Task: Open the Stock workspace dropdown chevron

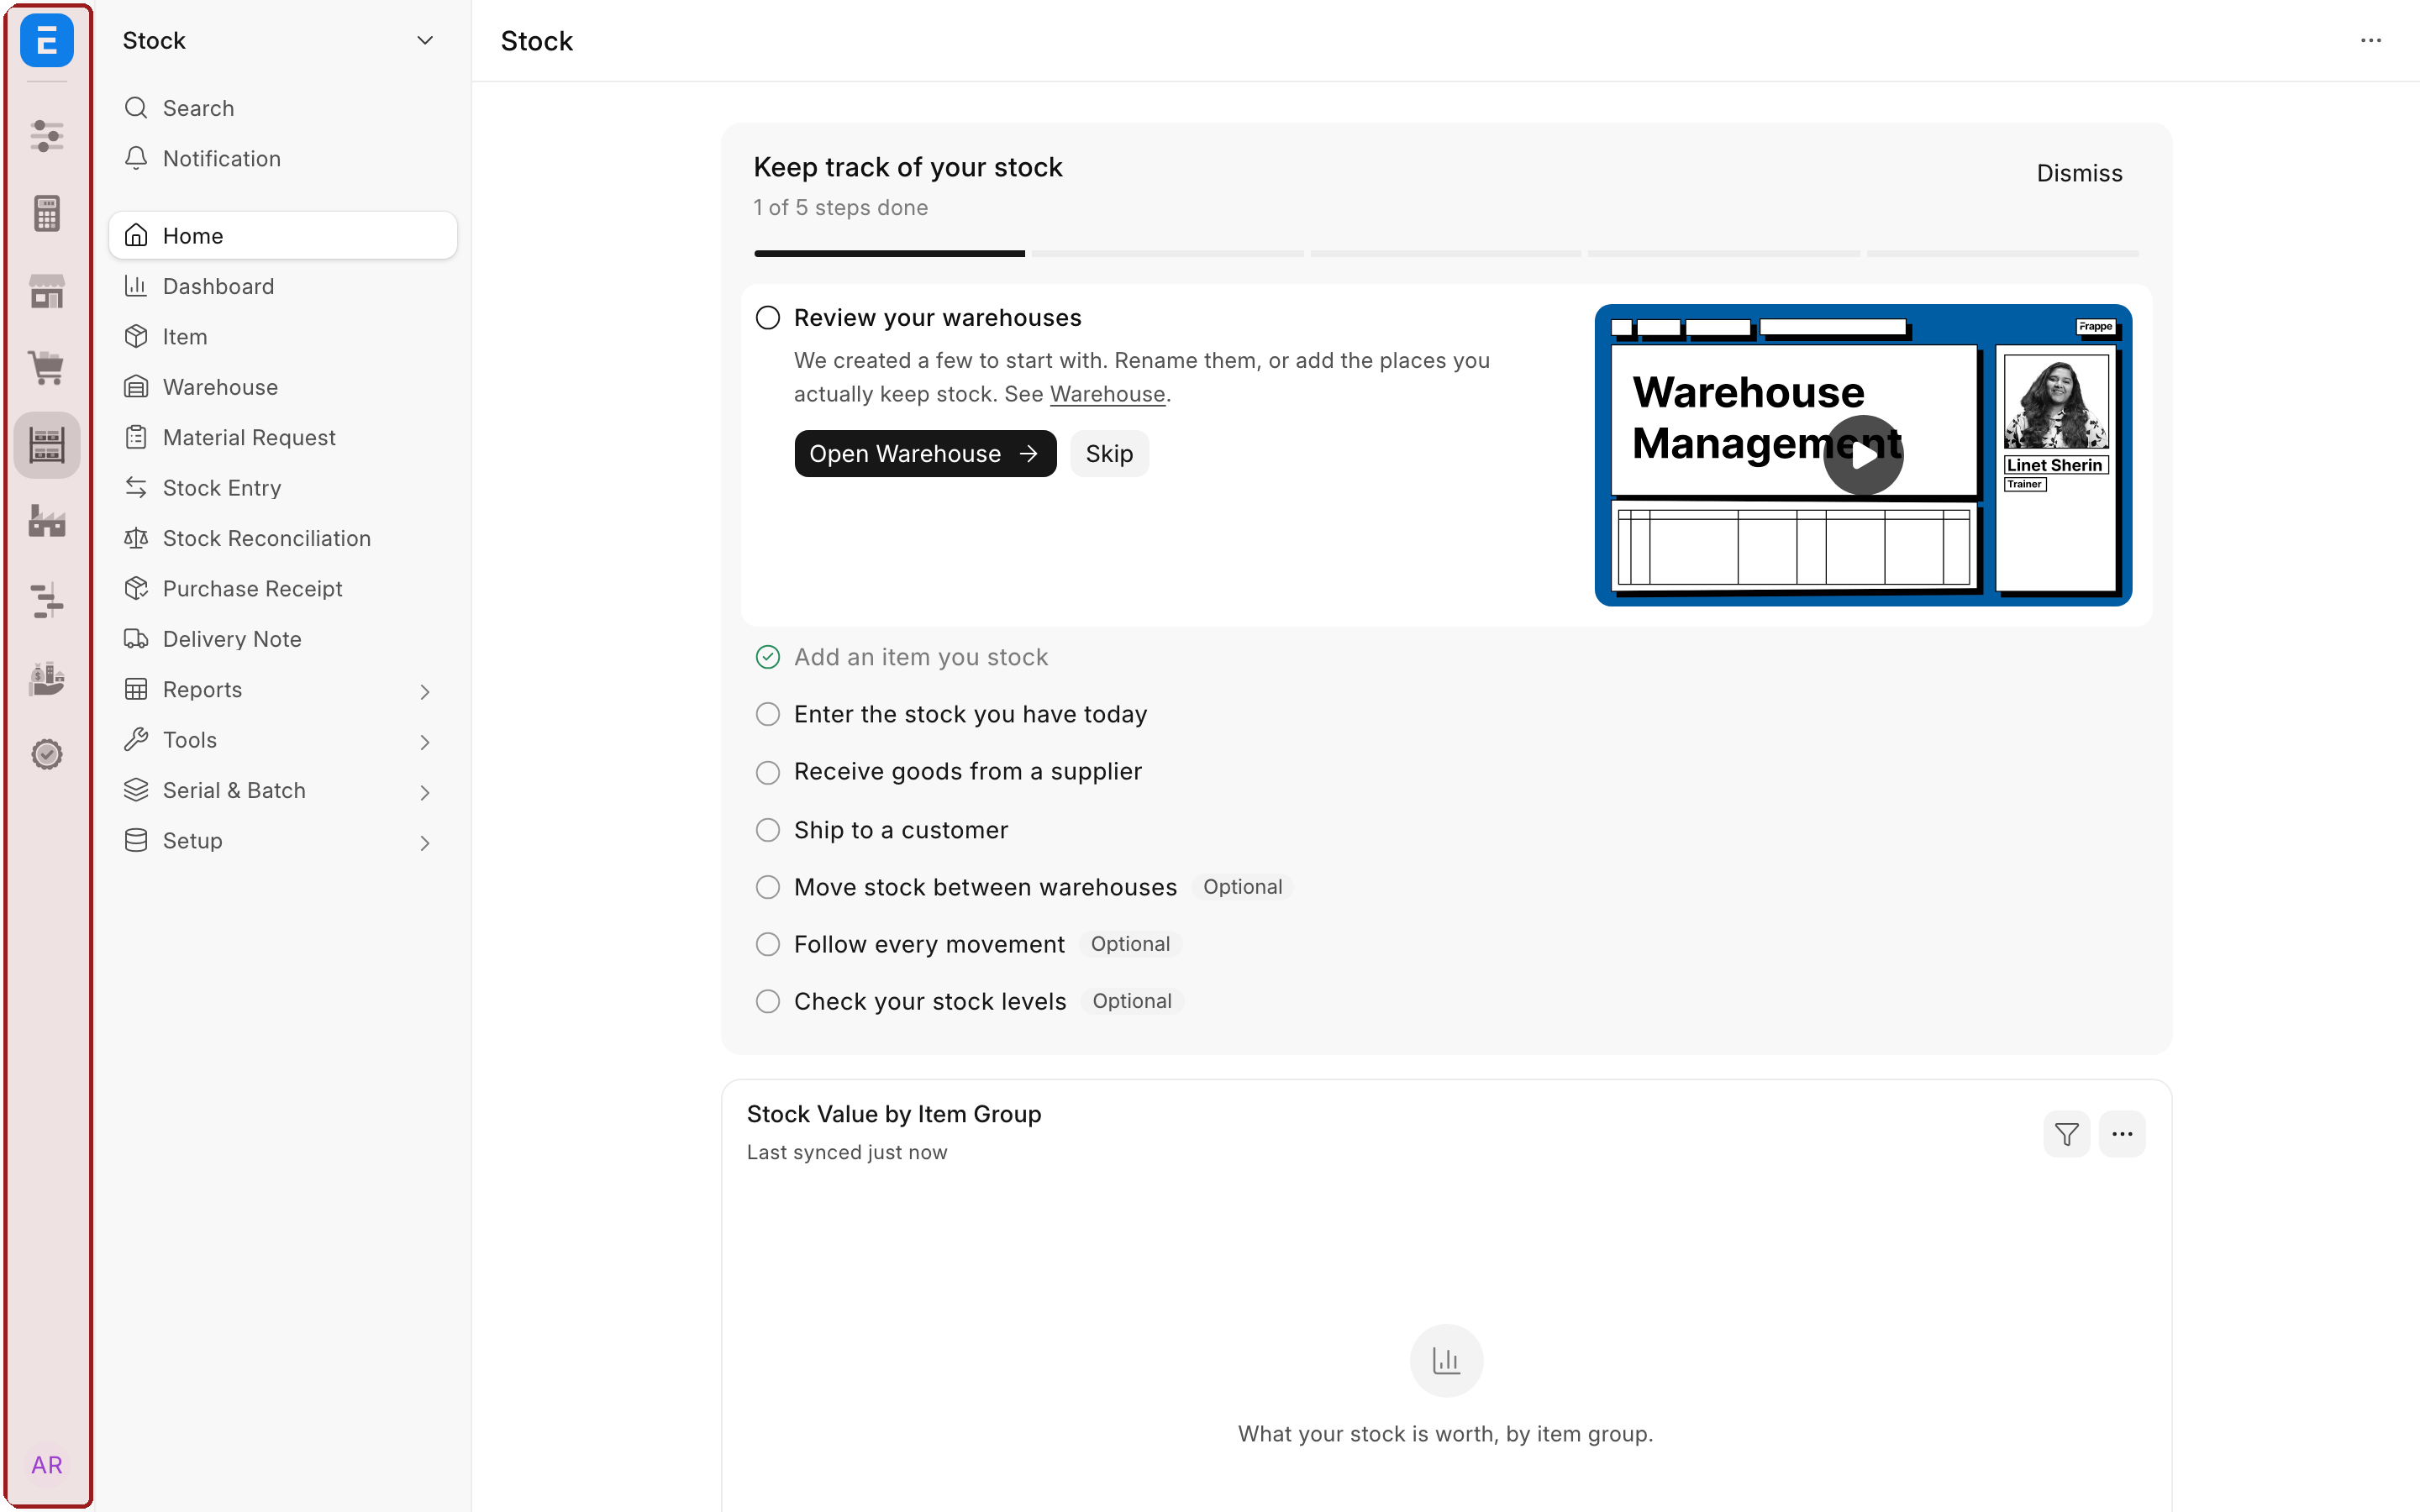Action: coord(425,41)
